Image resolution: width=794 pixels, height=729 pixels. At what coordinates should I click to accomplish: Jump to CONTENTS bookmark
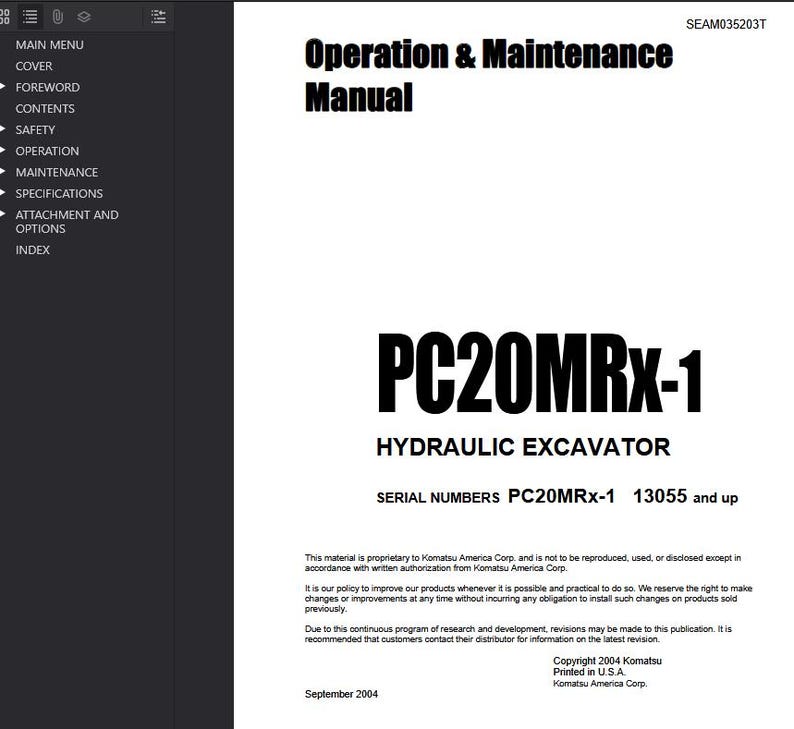coord(45,109)
